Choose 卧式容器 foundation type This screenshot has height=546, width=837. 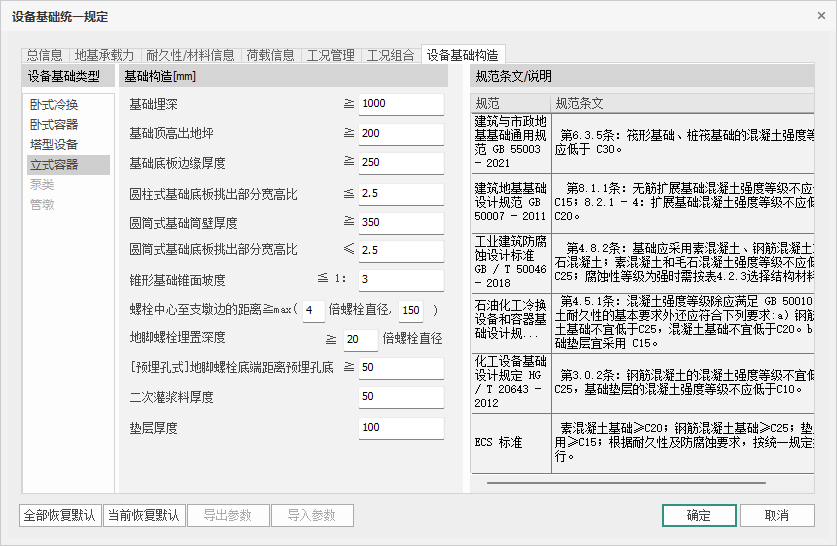(54, 125)
